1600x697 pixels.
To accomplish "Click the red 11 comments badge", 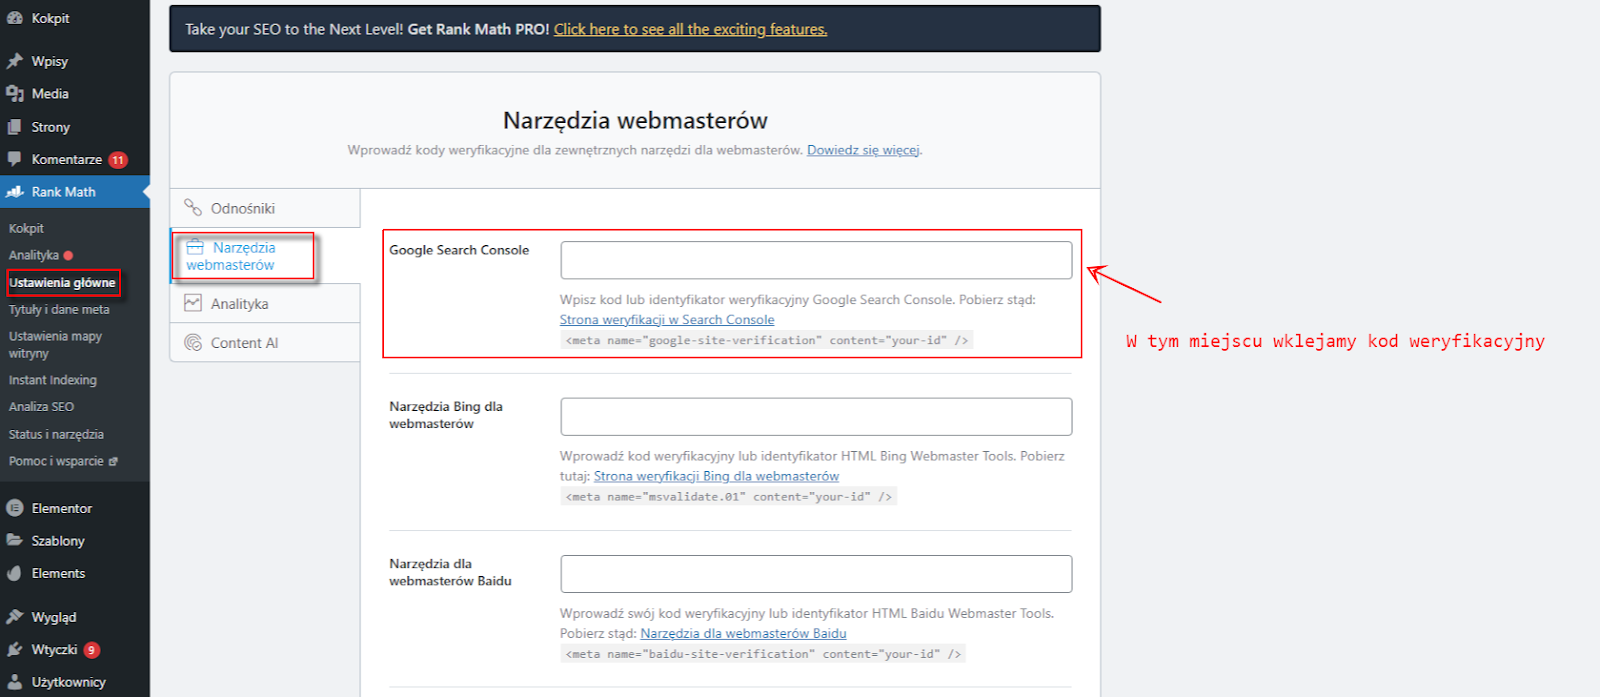I will click(118, 160).
